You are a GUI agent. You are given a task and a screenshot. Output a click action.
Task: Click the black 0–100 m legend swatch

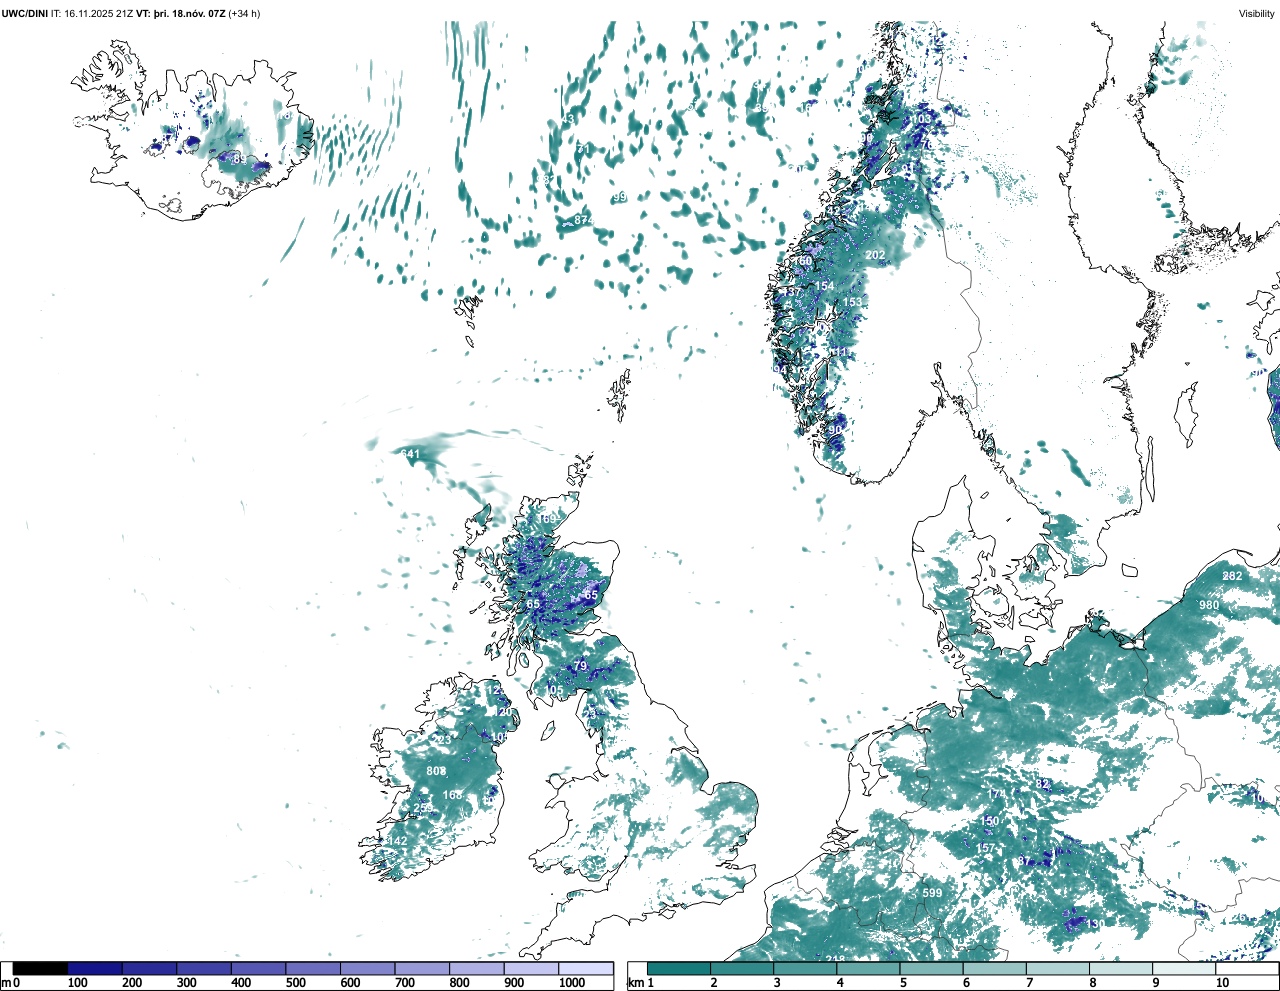pyautogui.click(x=41, y=969)
